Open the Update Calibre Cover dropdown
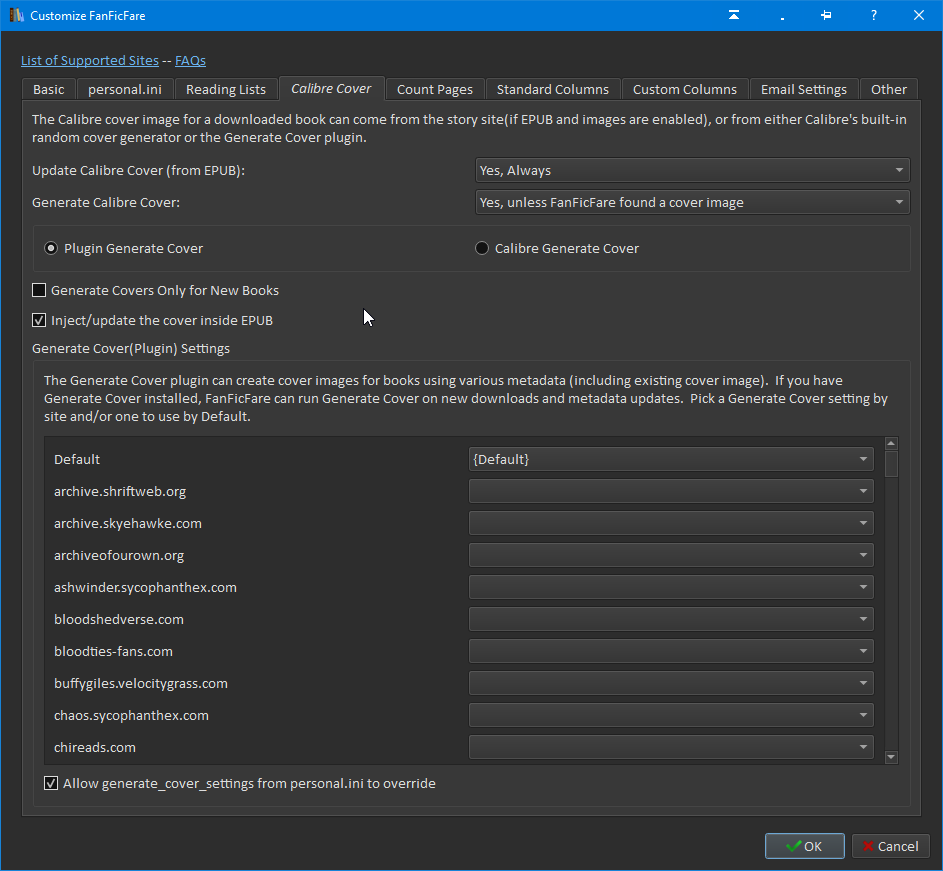Image resolution: width=943 pixels, height=871 pixels. click(692, 170)
